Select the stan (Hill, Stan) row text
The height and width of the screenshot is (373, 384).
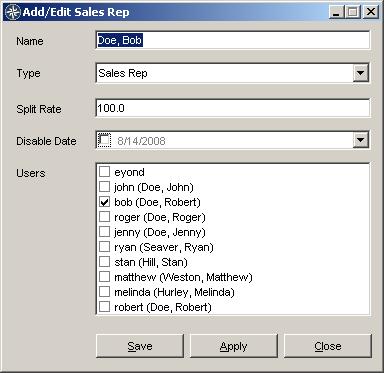[x=151, y=262]
